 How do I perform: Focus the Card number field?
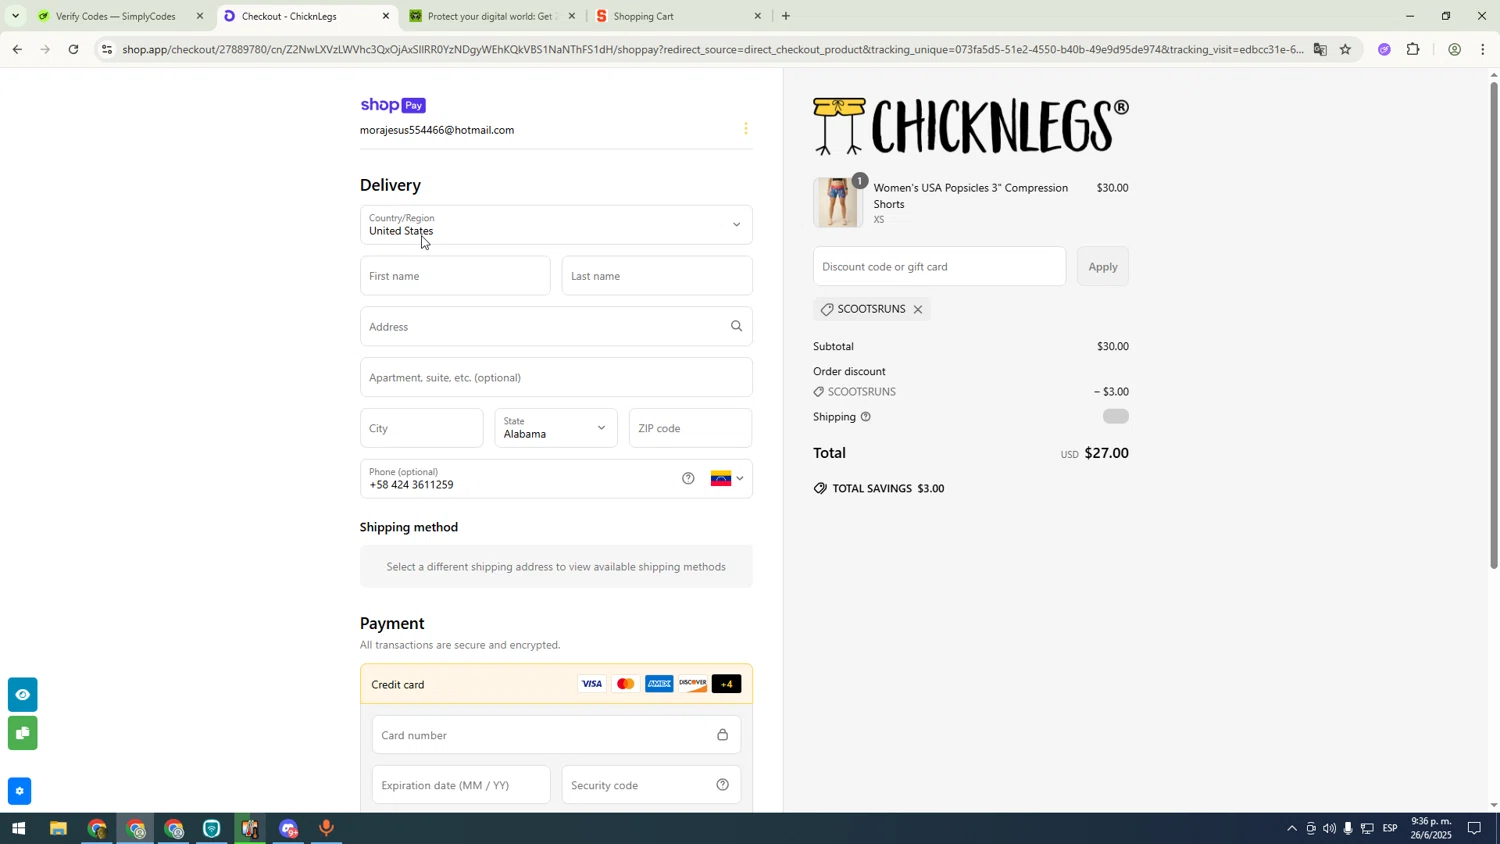(x=556, y=735)
